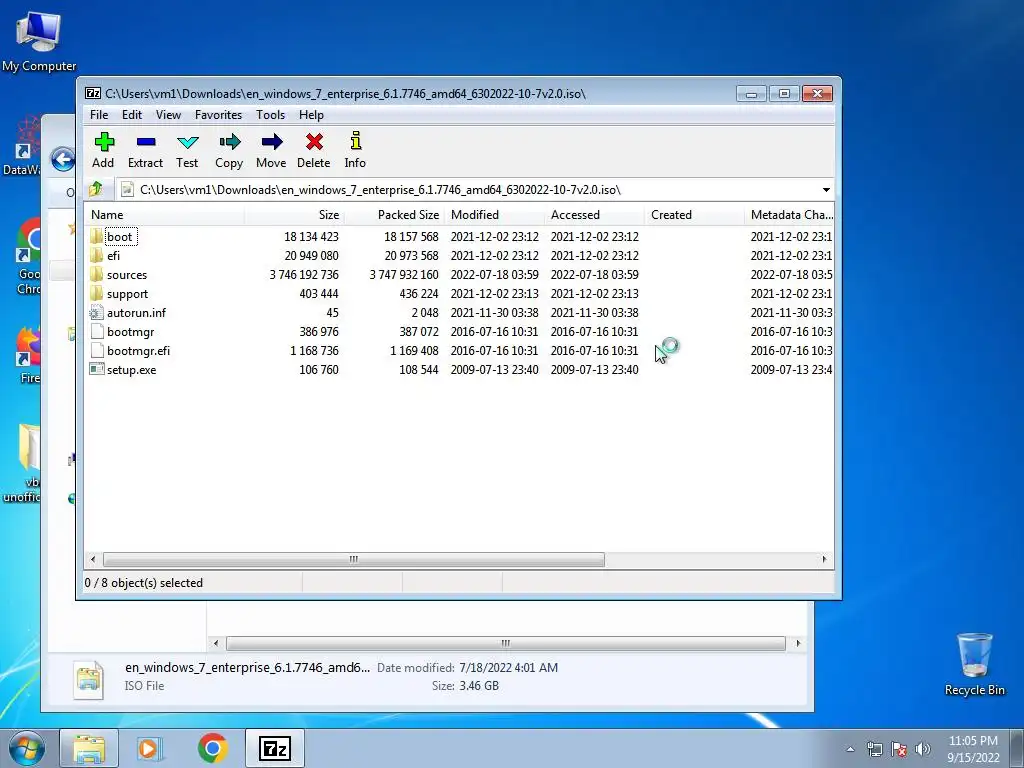The width and height of the screenshot is (1024, 768).
Task: Open the Tools menu
Action: click(x=270, y=115)
